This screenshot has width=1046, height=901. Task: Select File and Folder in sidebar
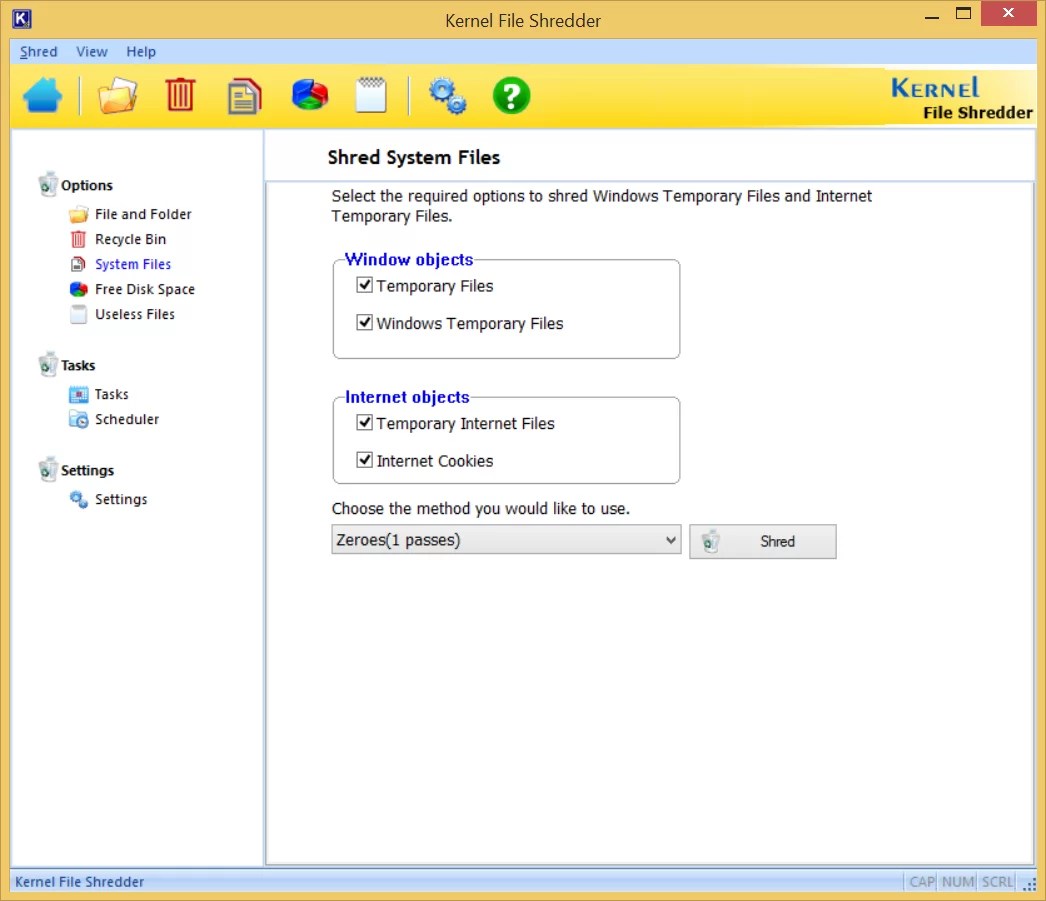(x=143, y=214)
